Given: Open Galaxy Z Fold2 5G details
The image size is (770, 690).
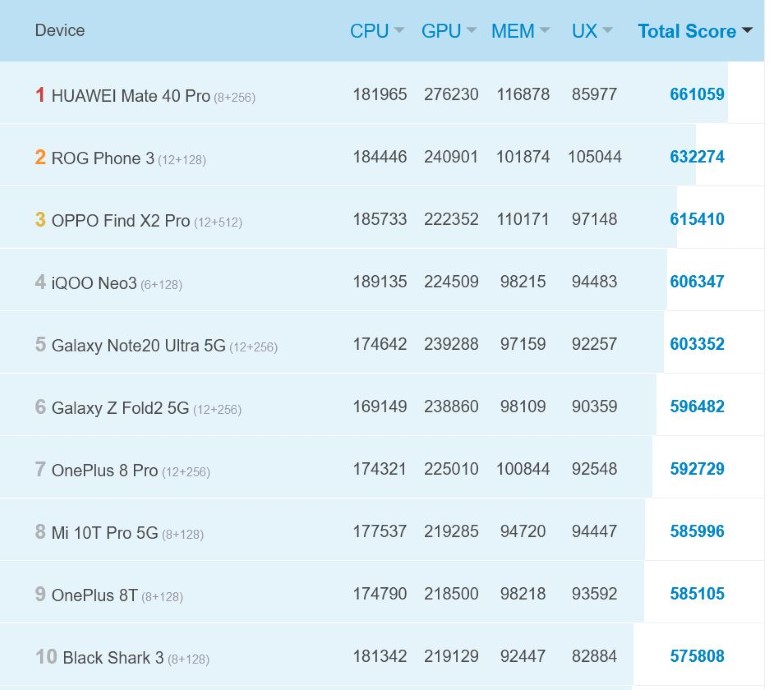Looking at the screenshot, I should click(120, 407).
